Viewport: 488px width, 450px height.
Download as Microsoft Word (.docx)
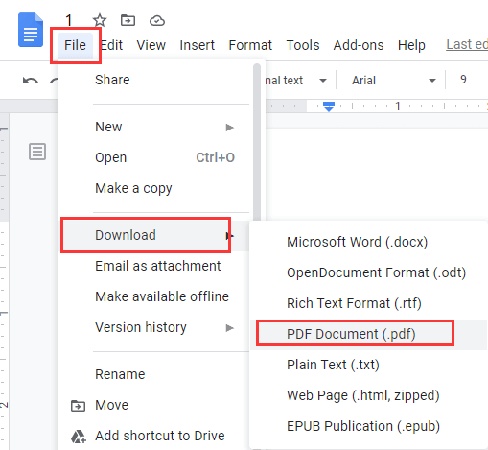(368, 242)
